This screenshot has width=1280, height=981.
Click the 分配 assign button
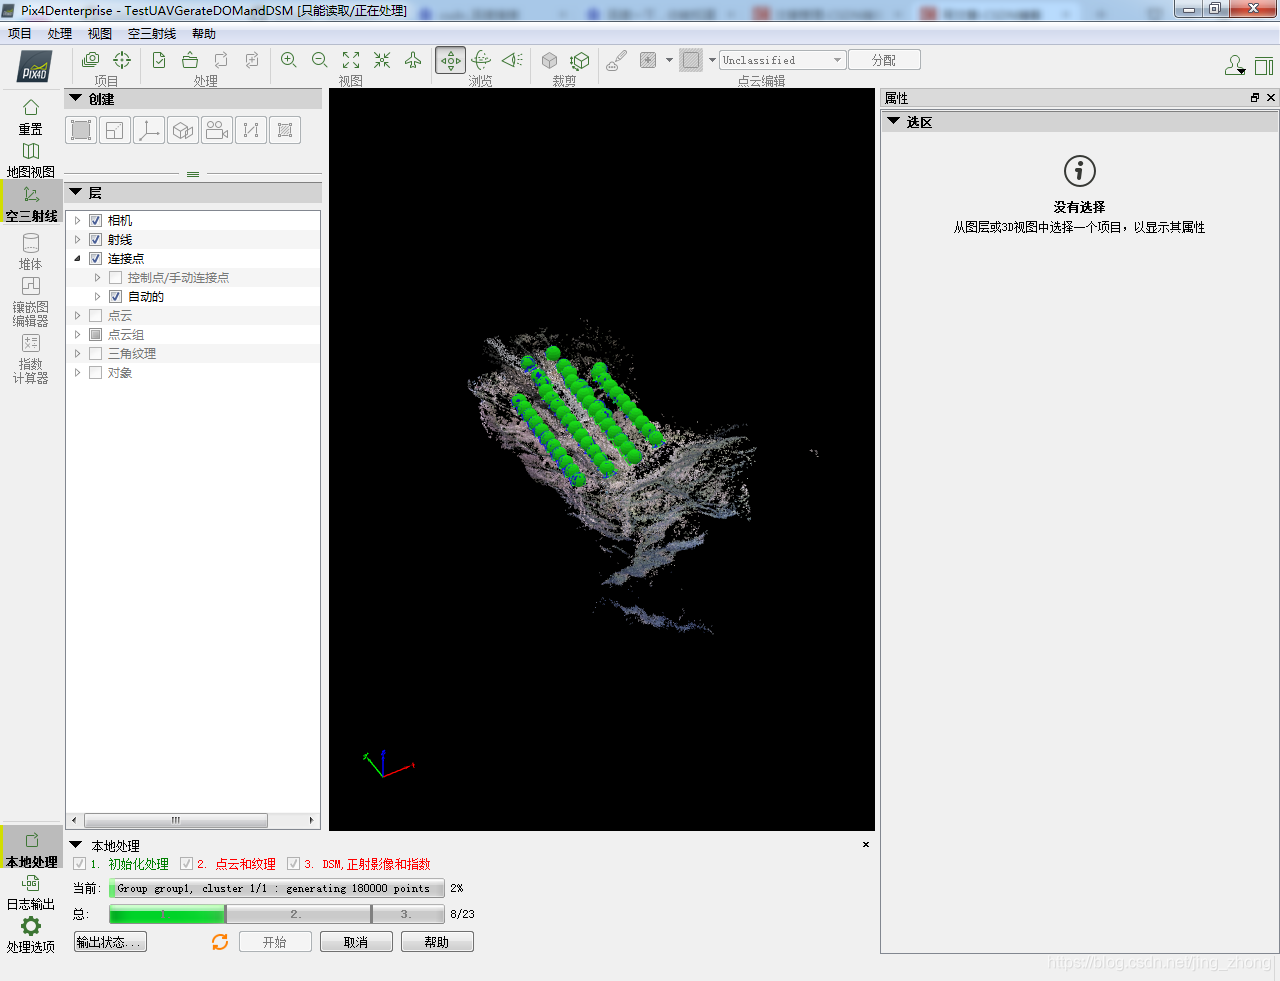click(884, 60)
